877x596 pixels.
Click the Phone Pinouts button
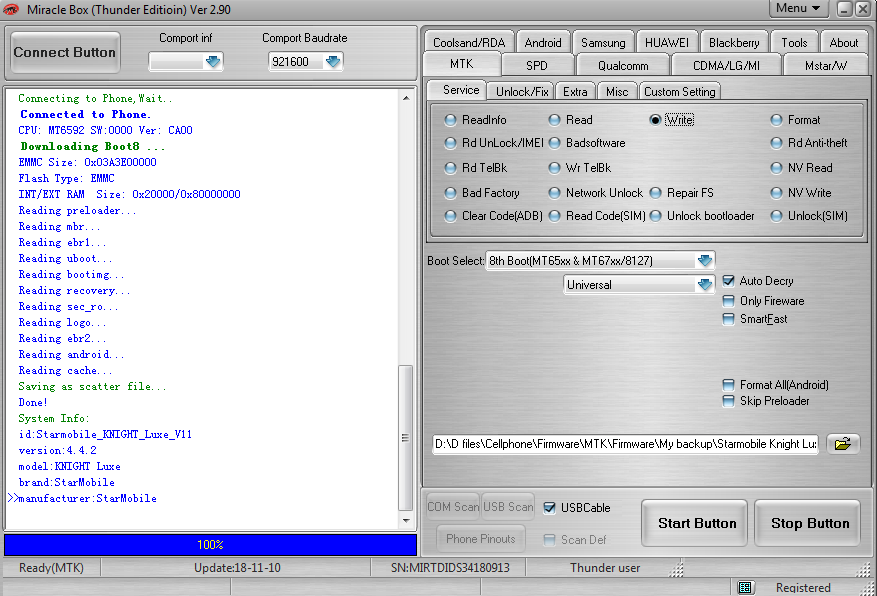(x=480, y=539)
